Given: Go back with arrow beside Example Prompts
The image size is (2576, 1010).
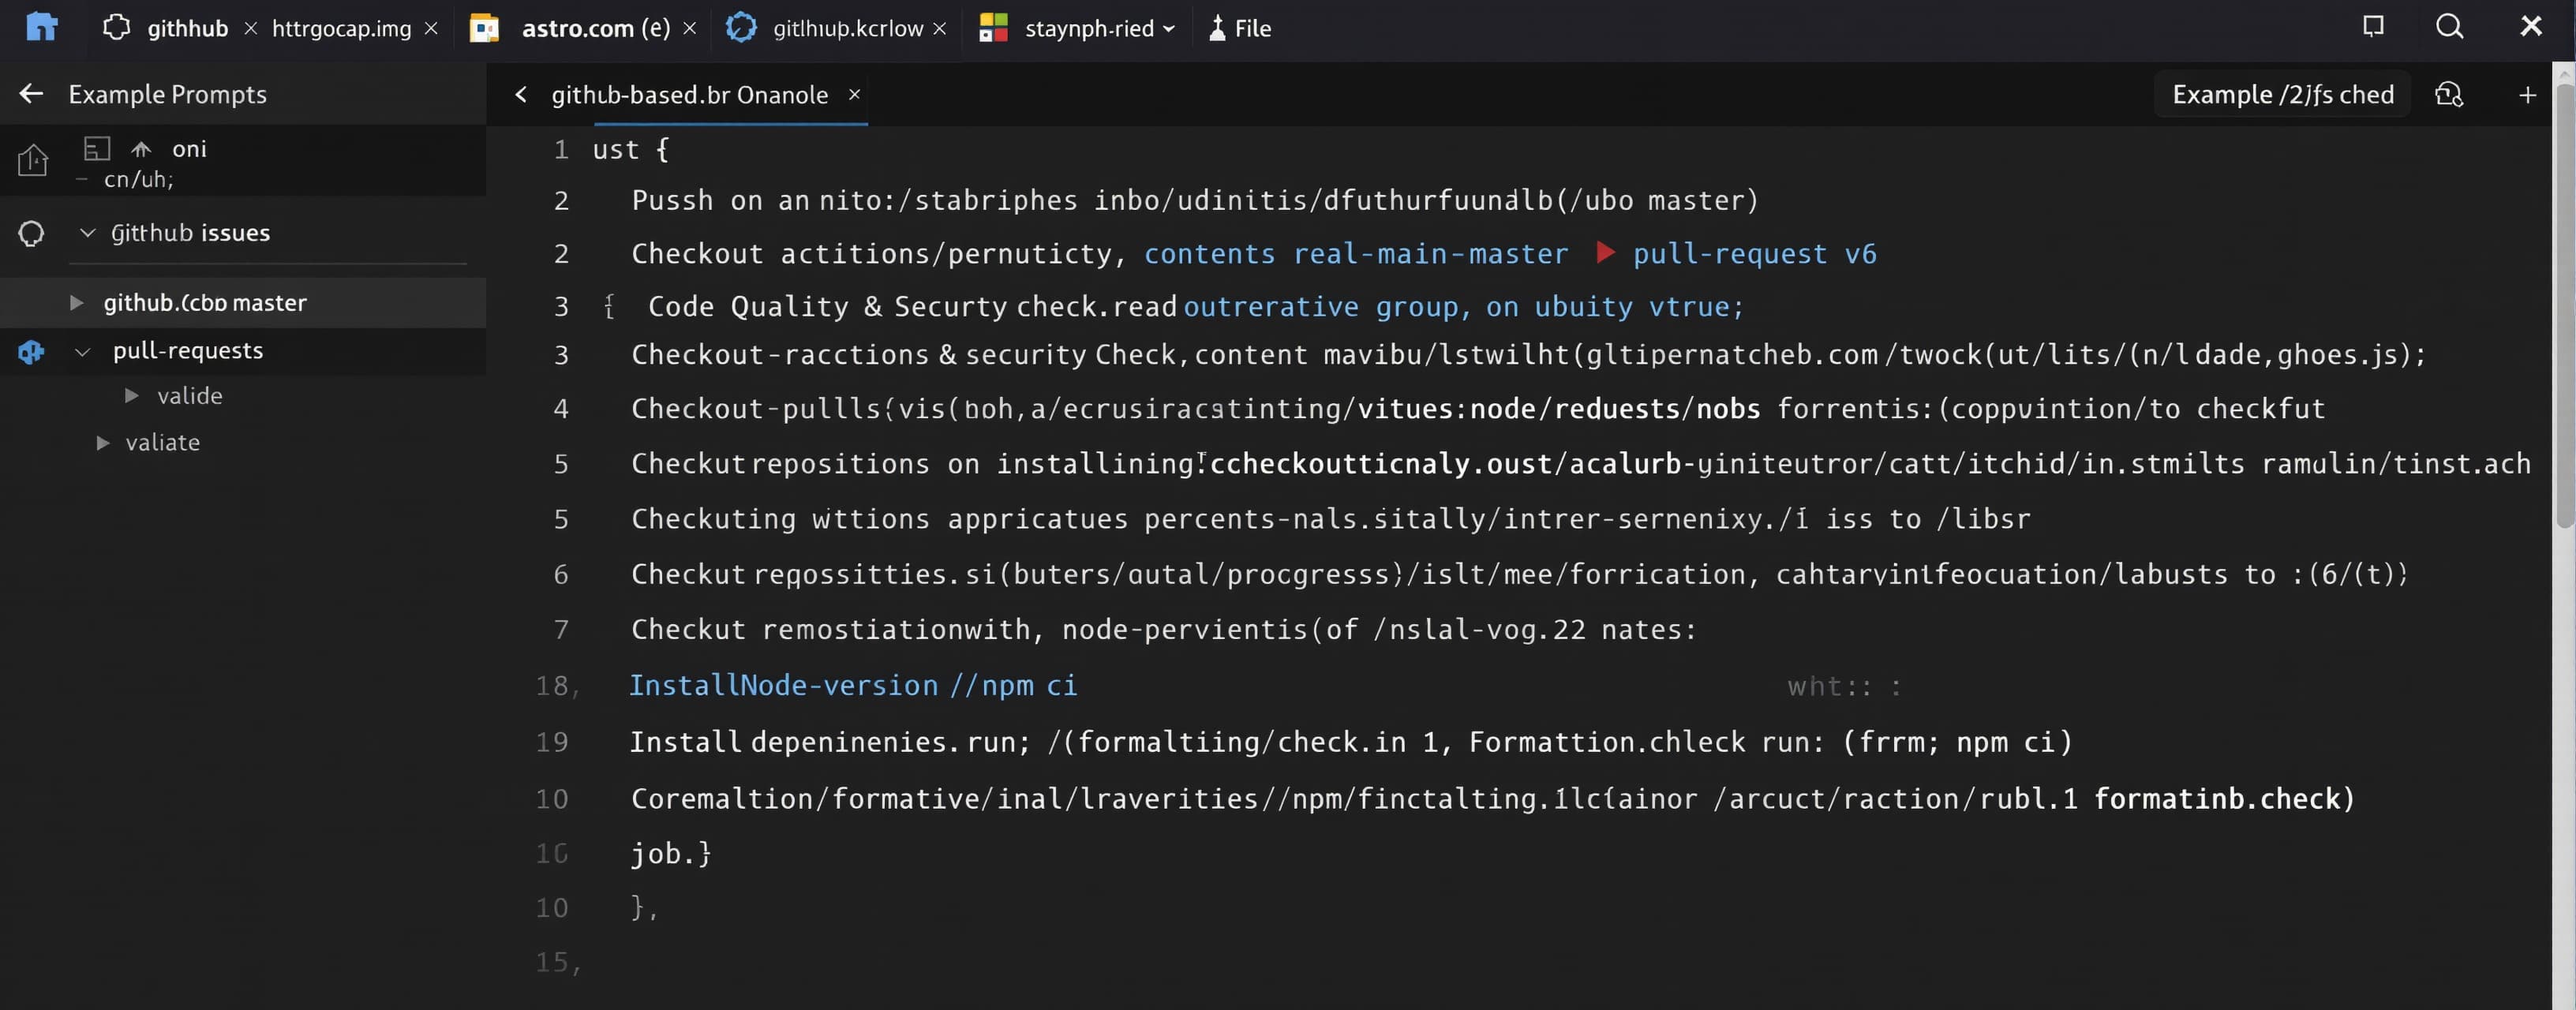Looking at the screenshot, I should 31,94.
